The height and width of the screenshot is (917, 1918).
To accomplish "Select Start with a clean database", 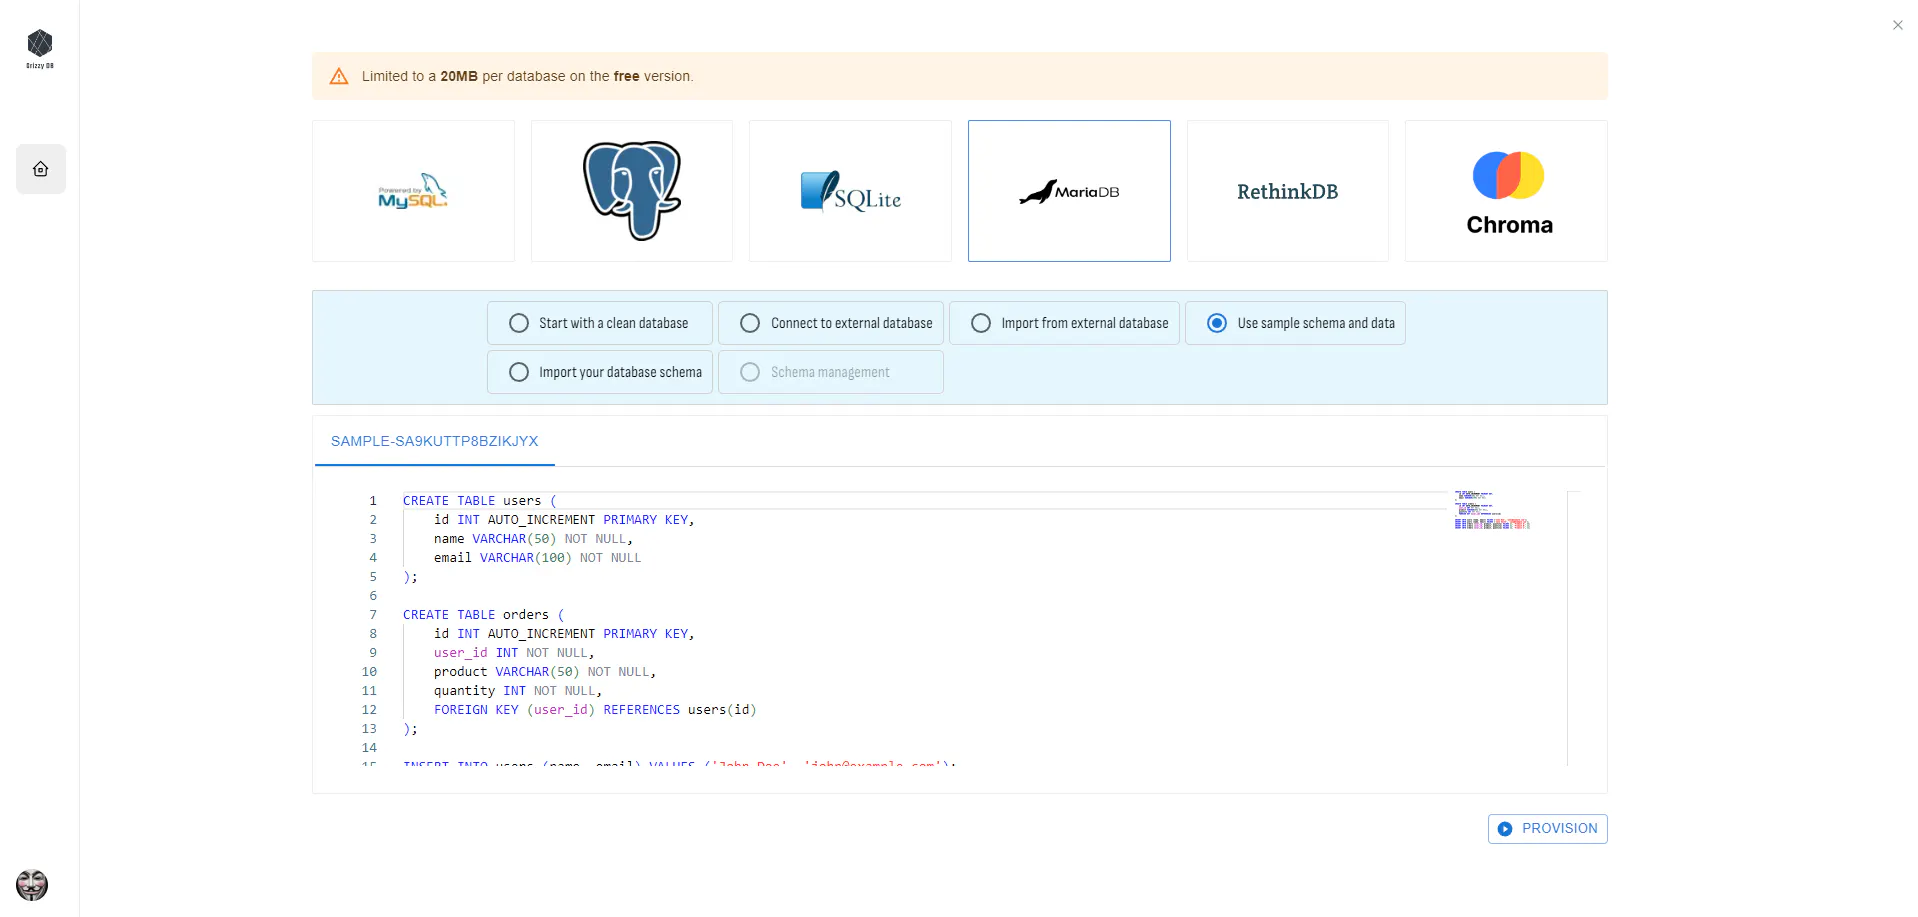I will point(600,323).
